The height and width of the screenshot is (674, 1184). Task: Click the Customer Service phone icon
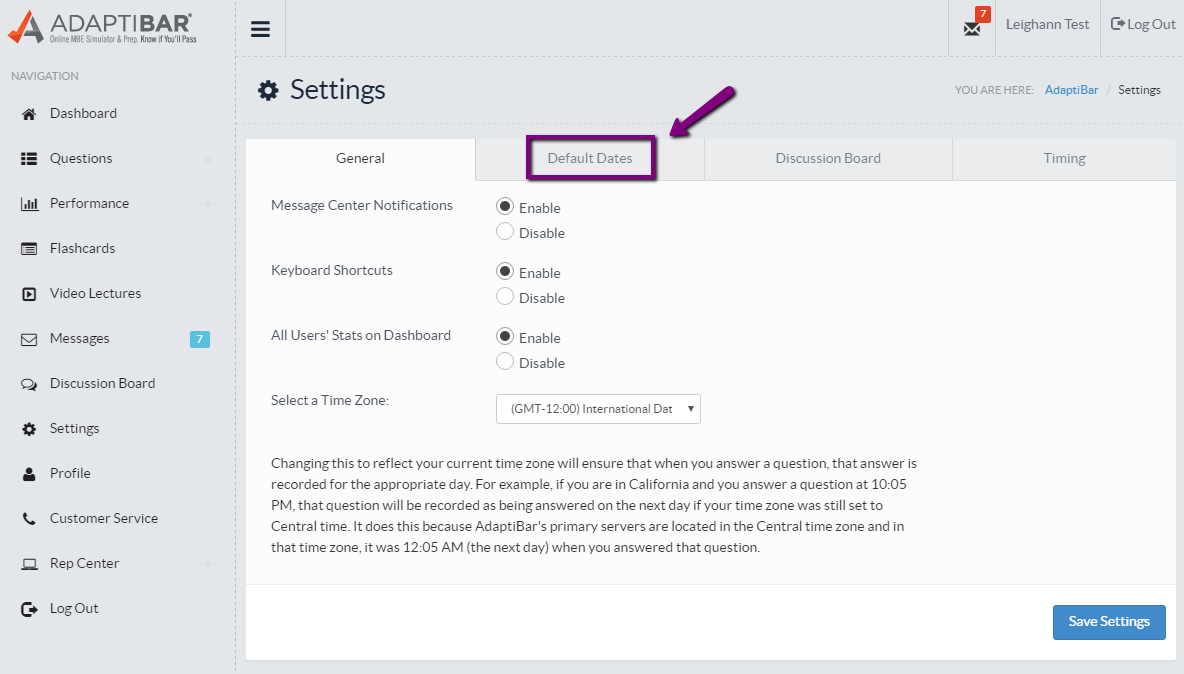click(29, 519)
